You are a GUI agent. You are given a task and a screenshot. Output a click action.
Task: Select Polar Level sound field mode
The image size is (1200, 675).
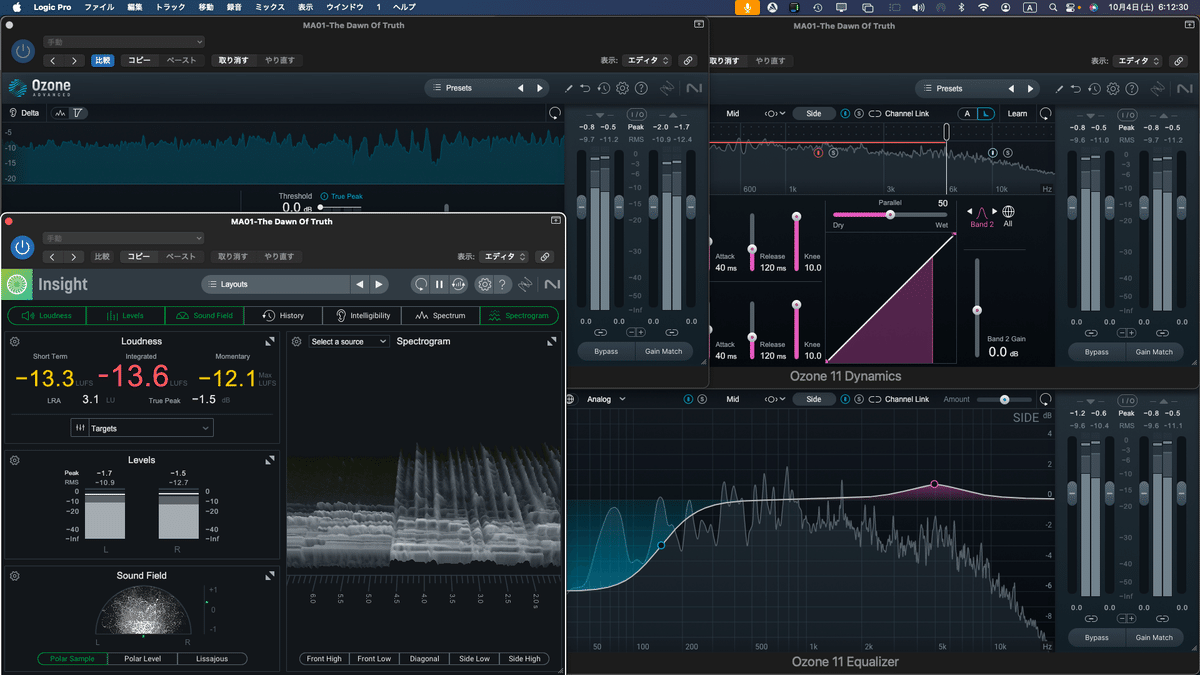pos(142,659)
